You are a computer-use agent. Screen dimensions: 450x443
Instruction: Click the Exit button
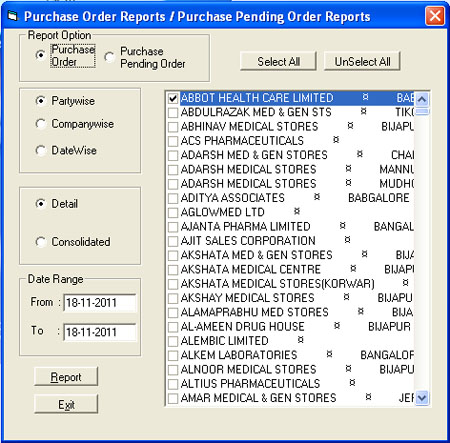tap(66, 404)
